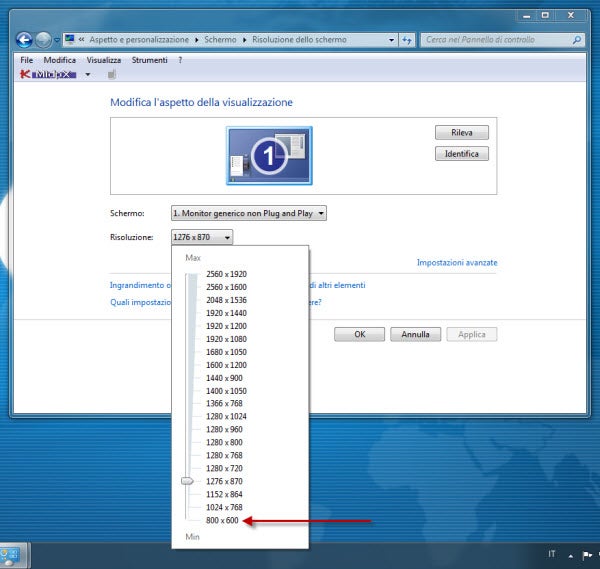Image resolution: width=600 pixels, height=569 pixels.
Task: Select 1920 x 1200 resolution
Action: pyautogui.click(x=226, y=326)
